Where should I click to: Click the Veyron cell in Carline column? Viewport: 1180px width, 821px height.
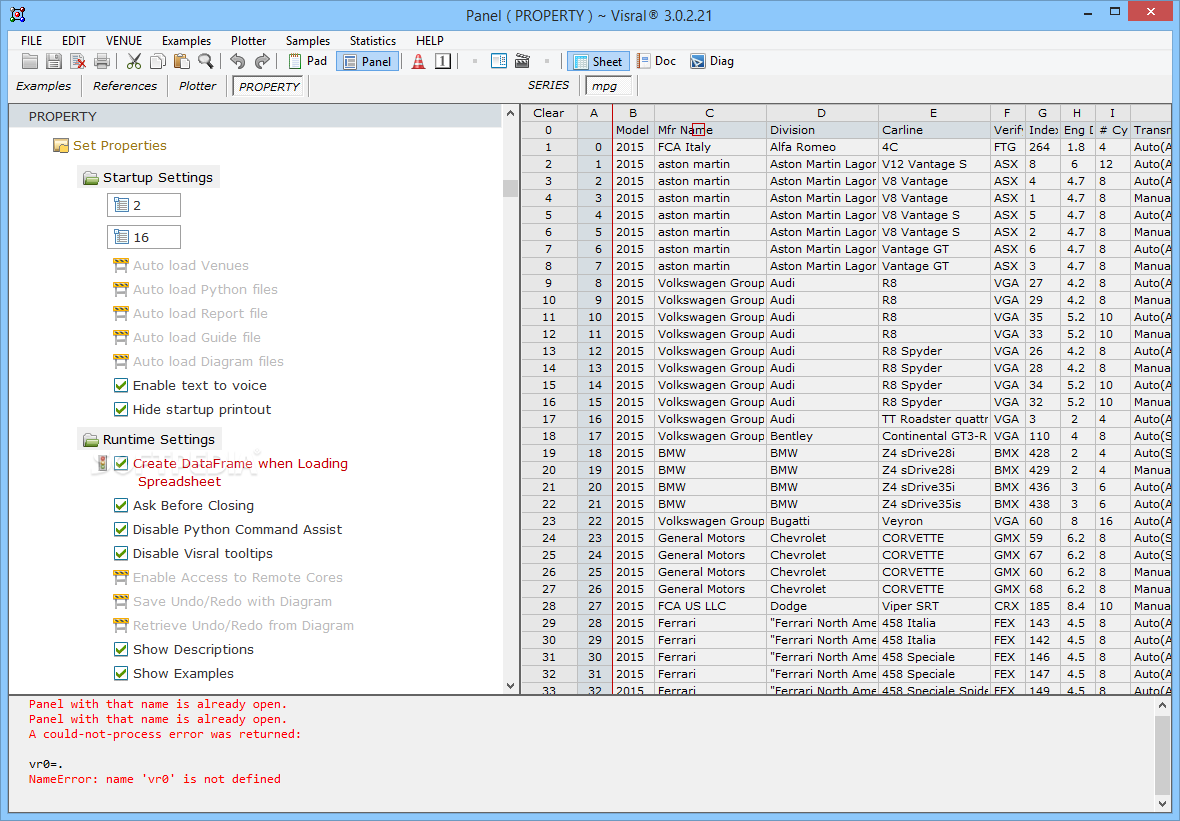coord(934,521)
